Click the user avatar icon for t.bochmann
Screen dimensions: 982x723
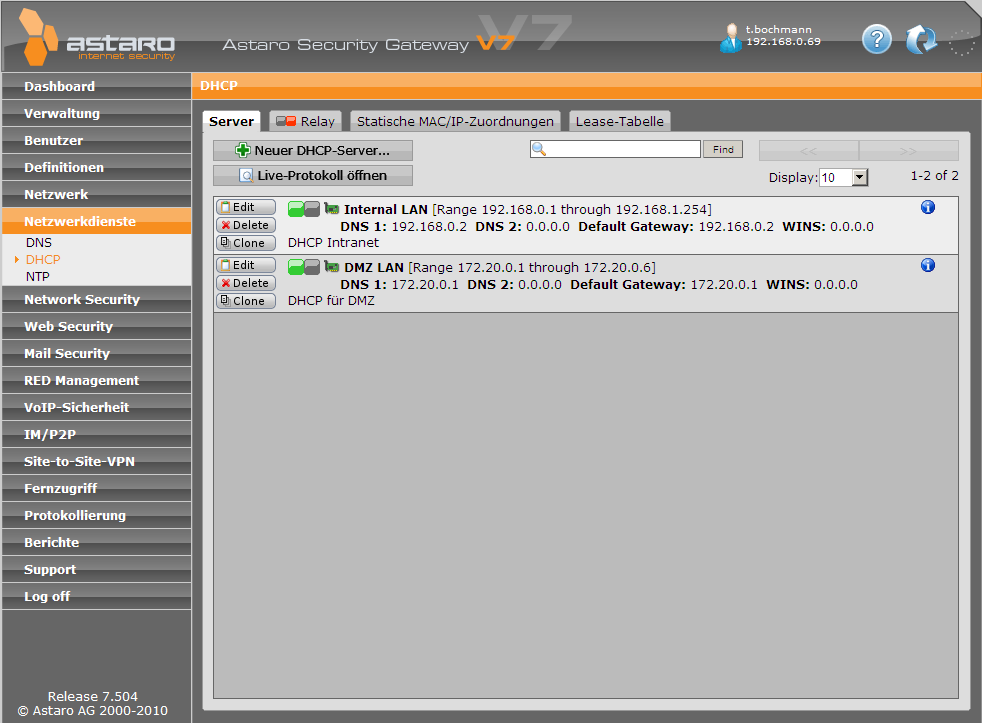pos(730,38)
